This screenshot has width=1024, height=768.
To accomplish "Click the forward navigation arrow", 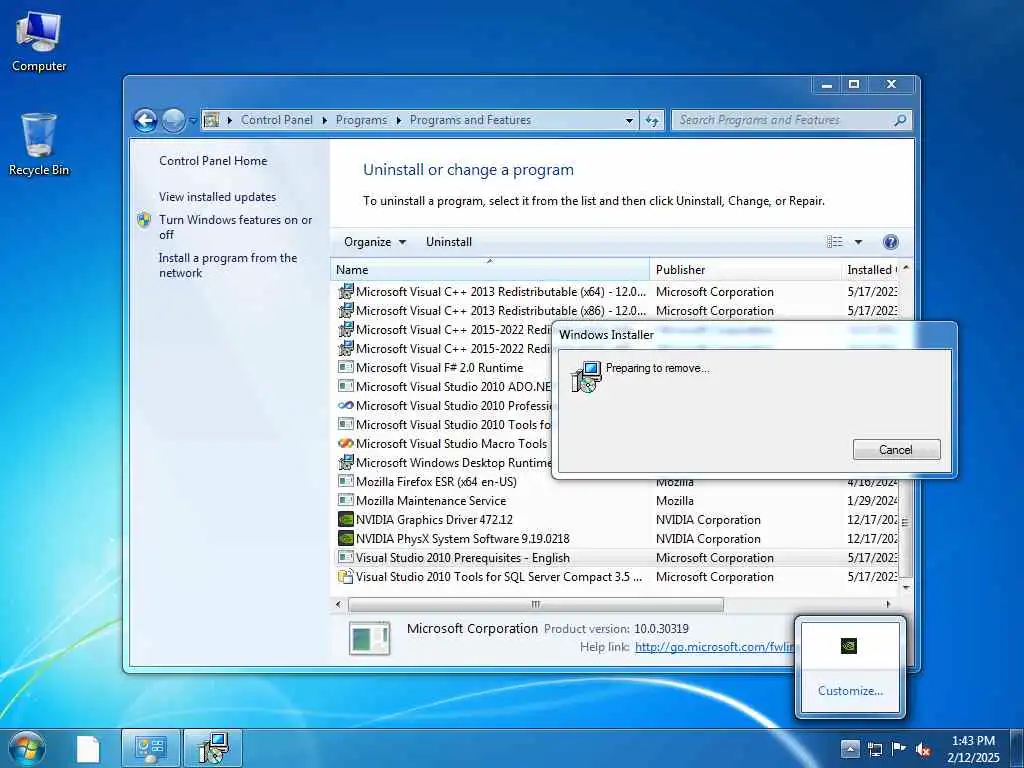I will pyautogui.click(x=173, y=120).
